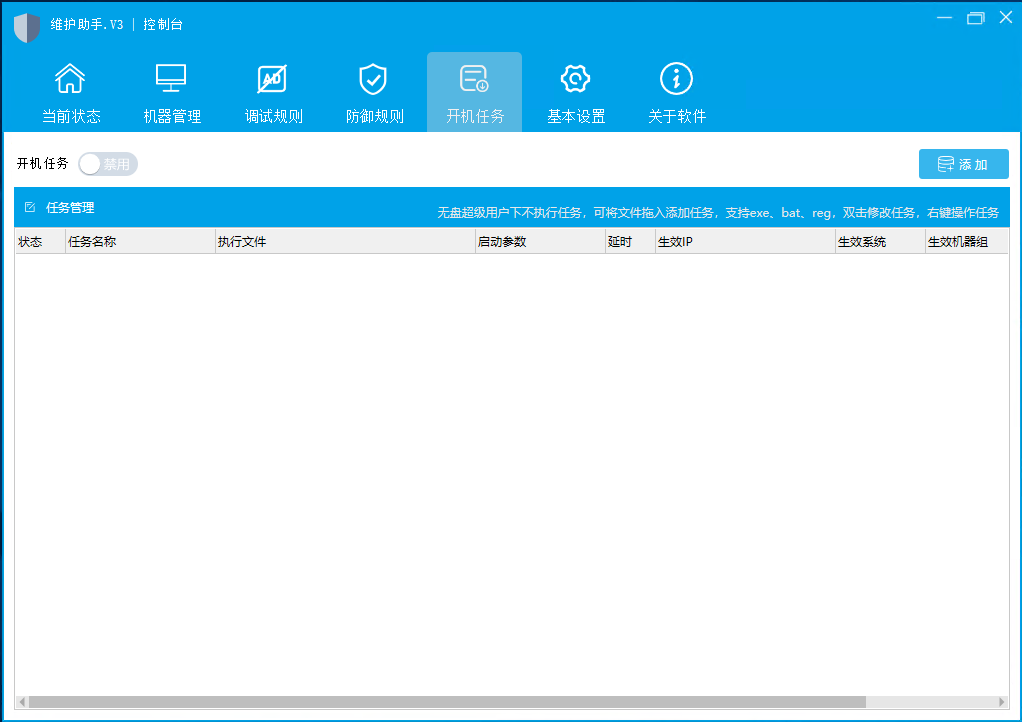
Task: Click the 无盘超级用户 hint text
Action: (x=718, y=212)
